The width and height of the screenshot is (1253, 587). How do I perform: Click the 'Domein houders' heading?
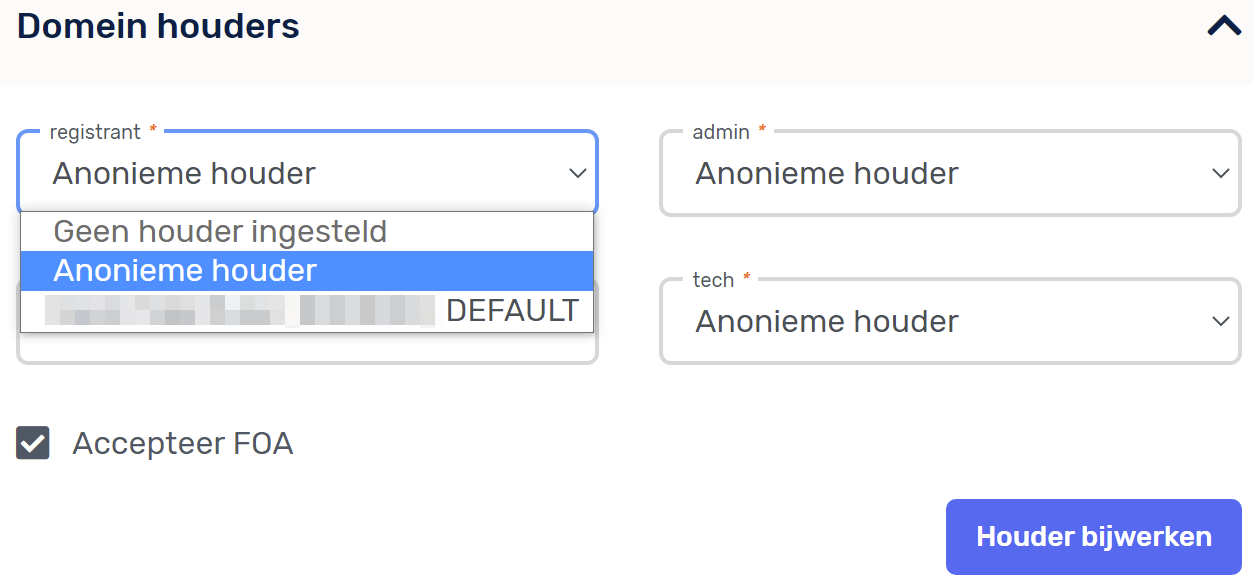(x=158, y=26)
